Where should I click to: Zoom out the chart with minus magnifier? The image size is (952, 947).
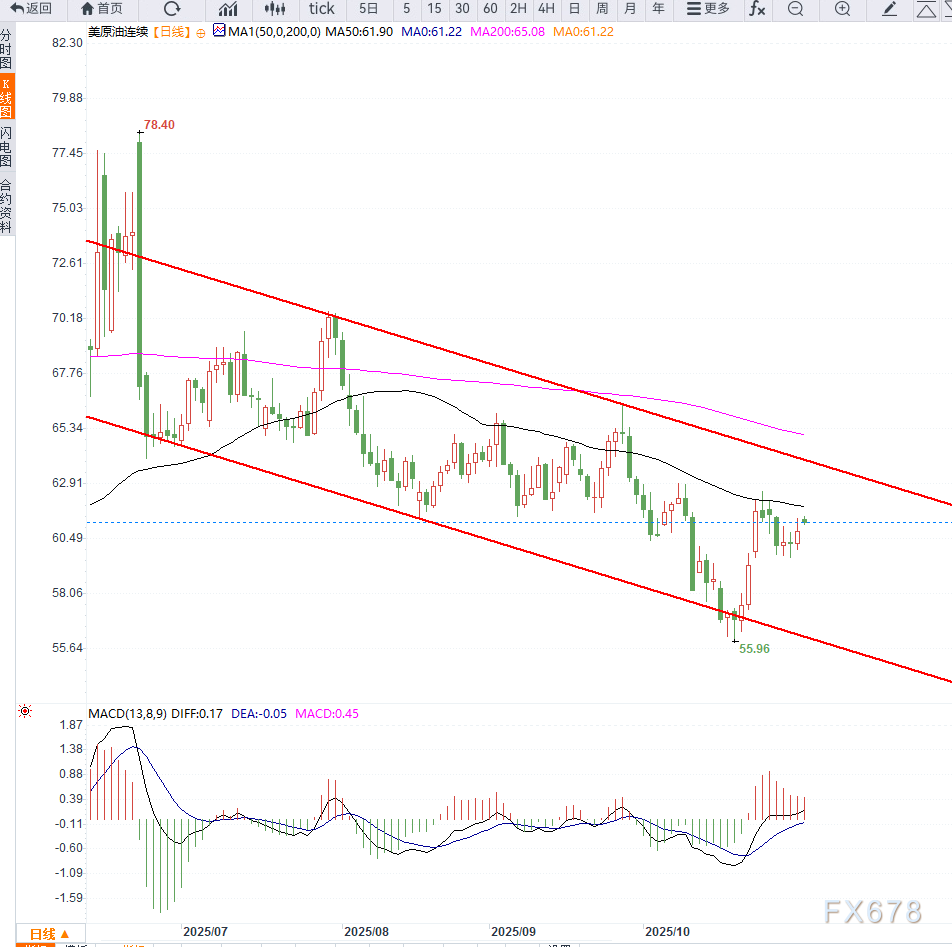pyautogui.click(x=795, y=9)
